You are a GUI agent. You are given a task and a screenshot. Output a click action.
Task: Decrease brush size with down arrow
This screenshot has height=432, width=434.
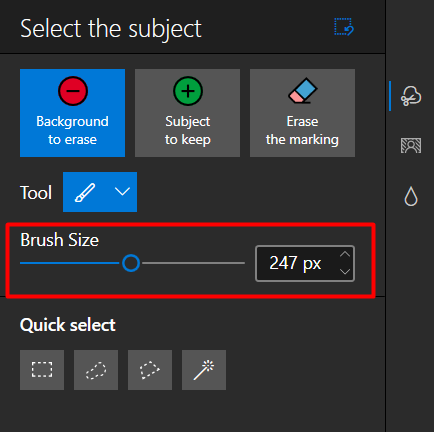pos(345,272)
